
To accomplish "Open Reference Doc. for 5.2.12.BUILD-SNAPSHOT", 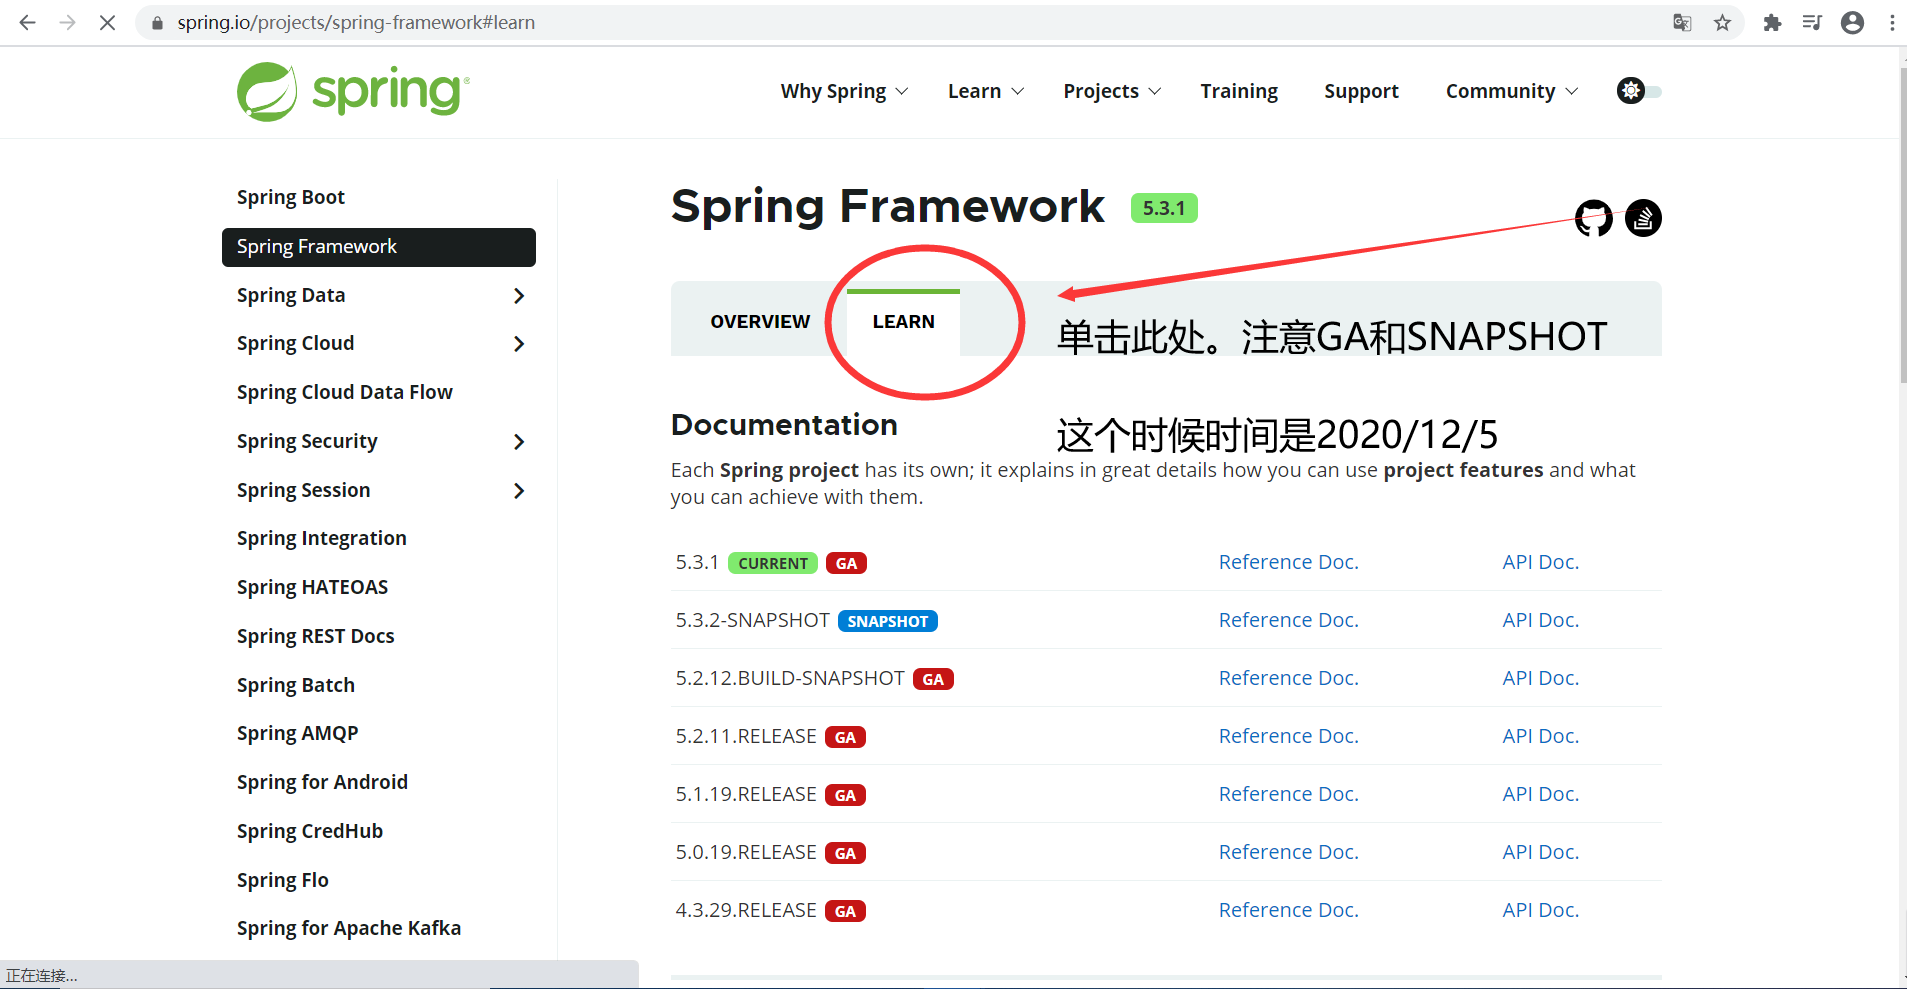I will [x=1288, y=678].
